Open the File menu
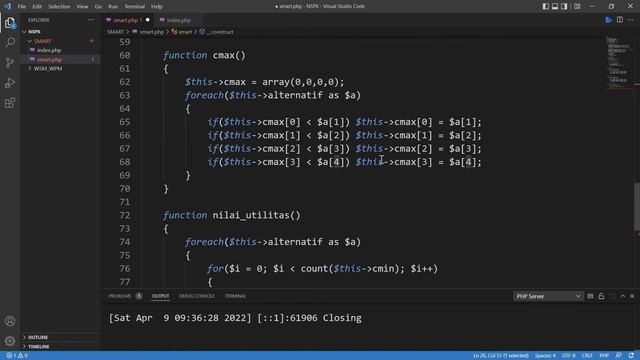Viewport: 640px width, 360px height. (x=22, y=7)
